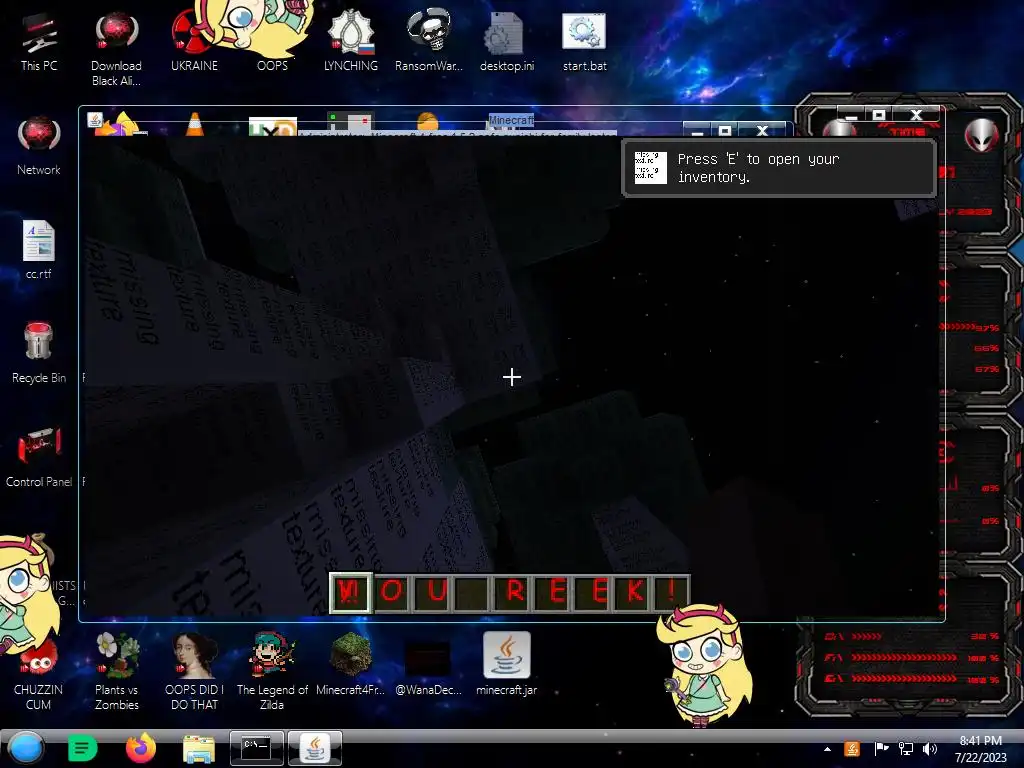Open the Control Panel desktop icon
Image resolution: width=1024 pixels, height=768 pixels.
(x=39, y=457)
